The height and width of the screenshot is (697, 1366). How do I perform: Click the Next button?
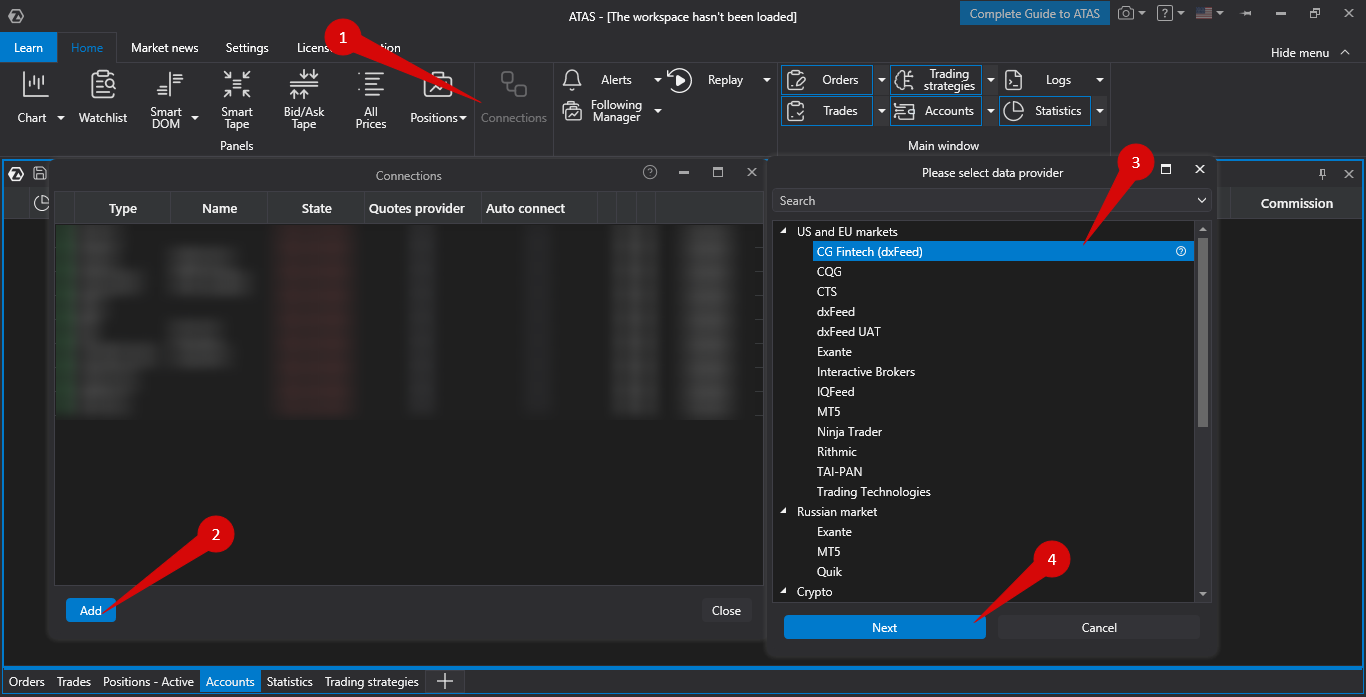(885, 627)
